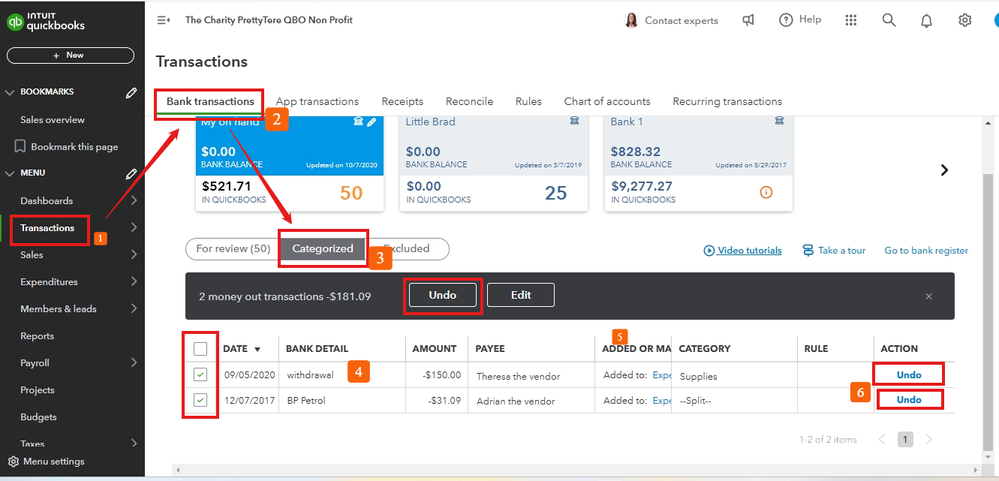Collapse the BOOKMARKS section
Image resolution: width=999 pixels, height=481 pixels.
coord(10,92)
